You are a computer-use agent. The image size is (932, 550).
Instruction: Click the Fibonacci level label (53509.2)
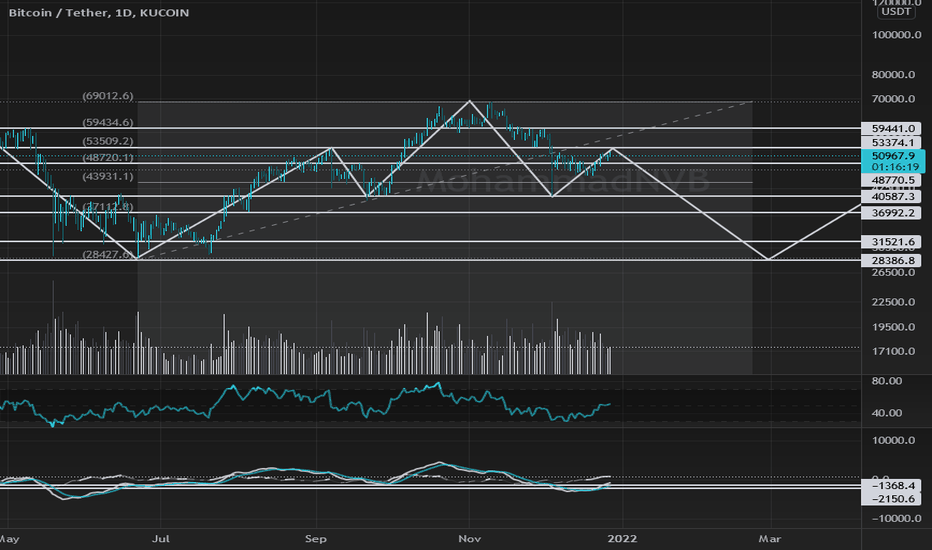(x=108, y=142)
